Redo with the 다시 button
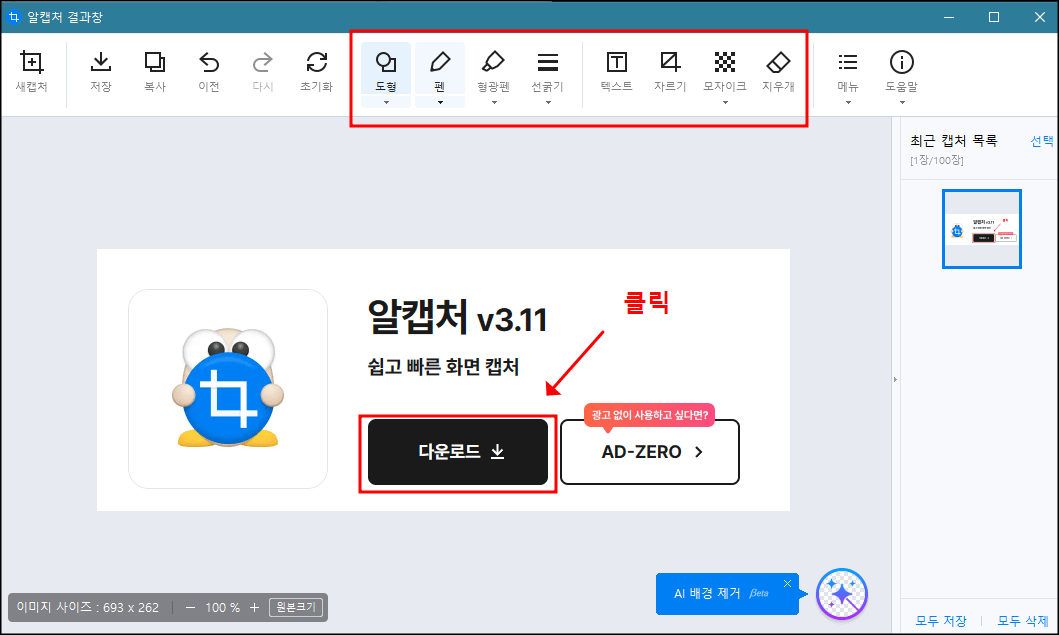Viewport: 1059px width, 635px height. click(263, 71)
